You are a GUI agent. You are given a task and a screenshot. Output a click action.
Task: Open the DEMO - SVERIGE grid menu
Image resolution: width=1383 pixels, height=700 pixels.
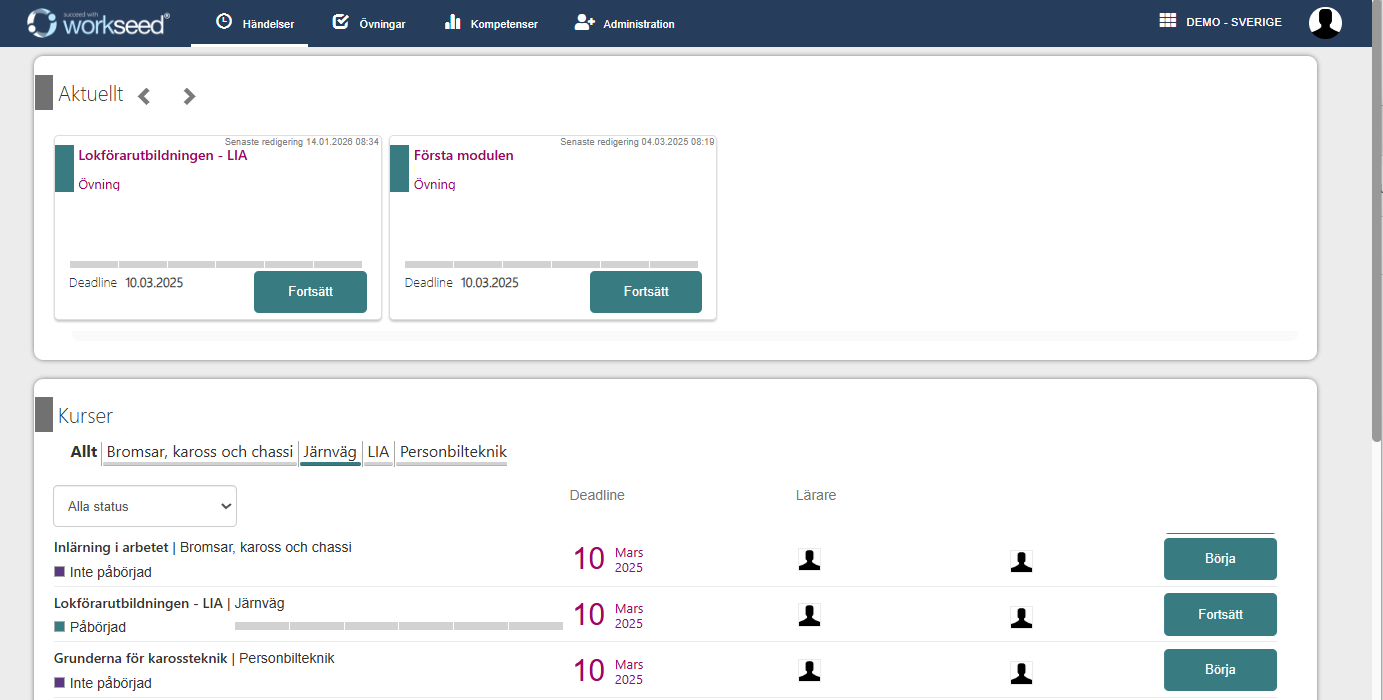click(x=1219, y=22)
